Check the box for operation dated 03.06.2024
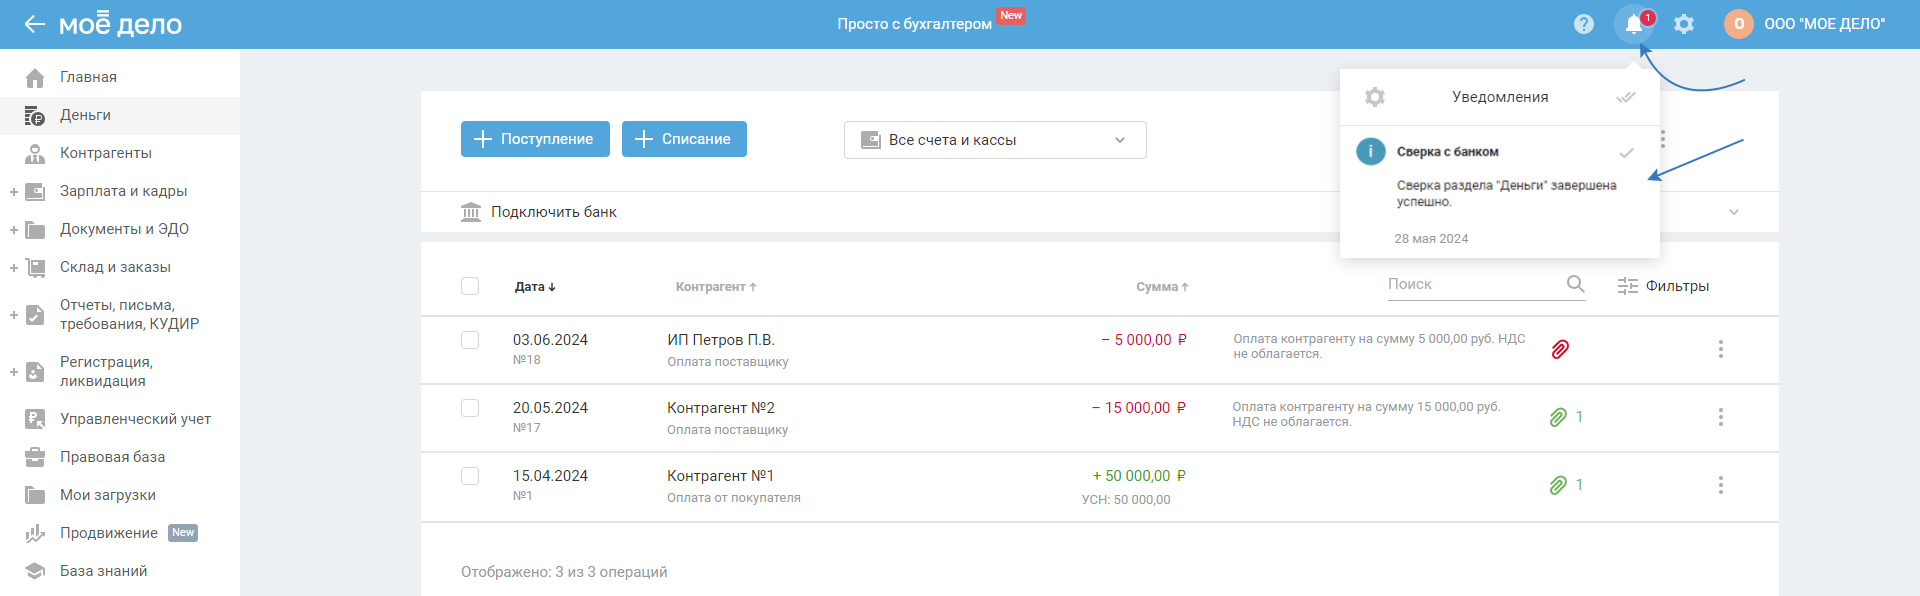 (x=470, y=340)
